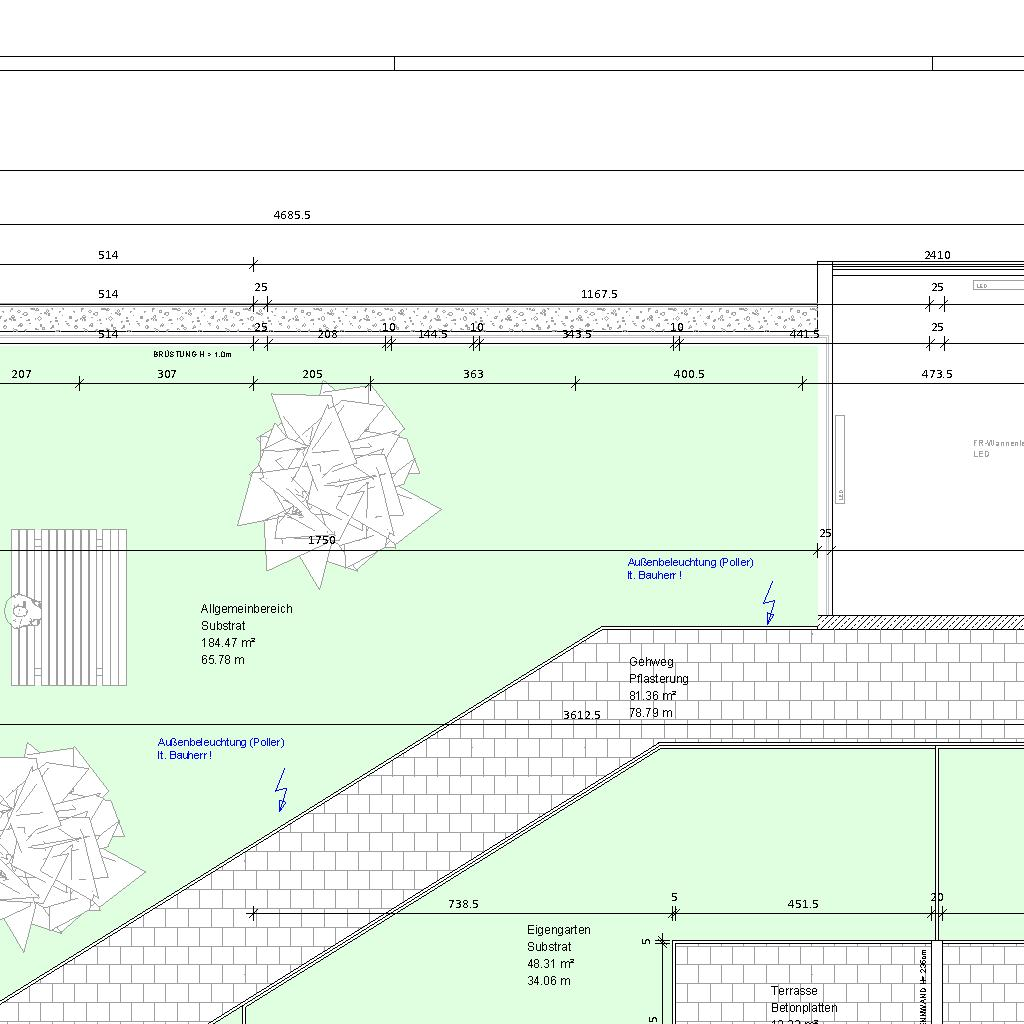Pick the 451.5 dimension near terrace
This screenshot has height=1024, width=1024.
[x=803, y=904]
